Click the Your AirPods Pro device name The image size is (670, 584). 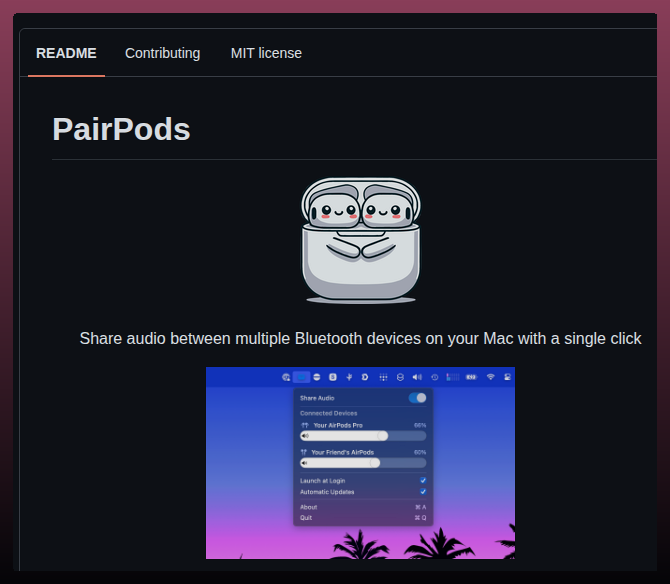338,425
